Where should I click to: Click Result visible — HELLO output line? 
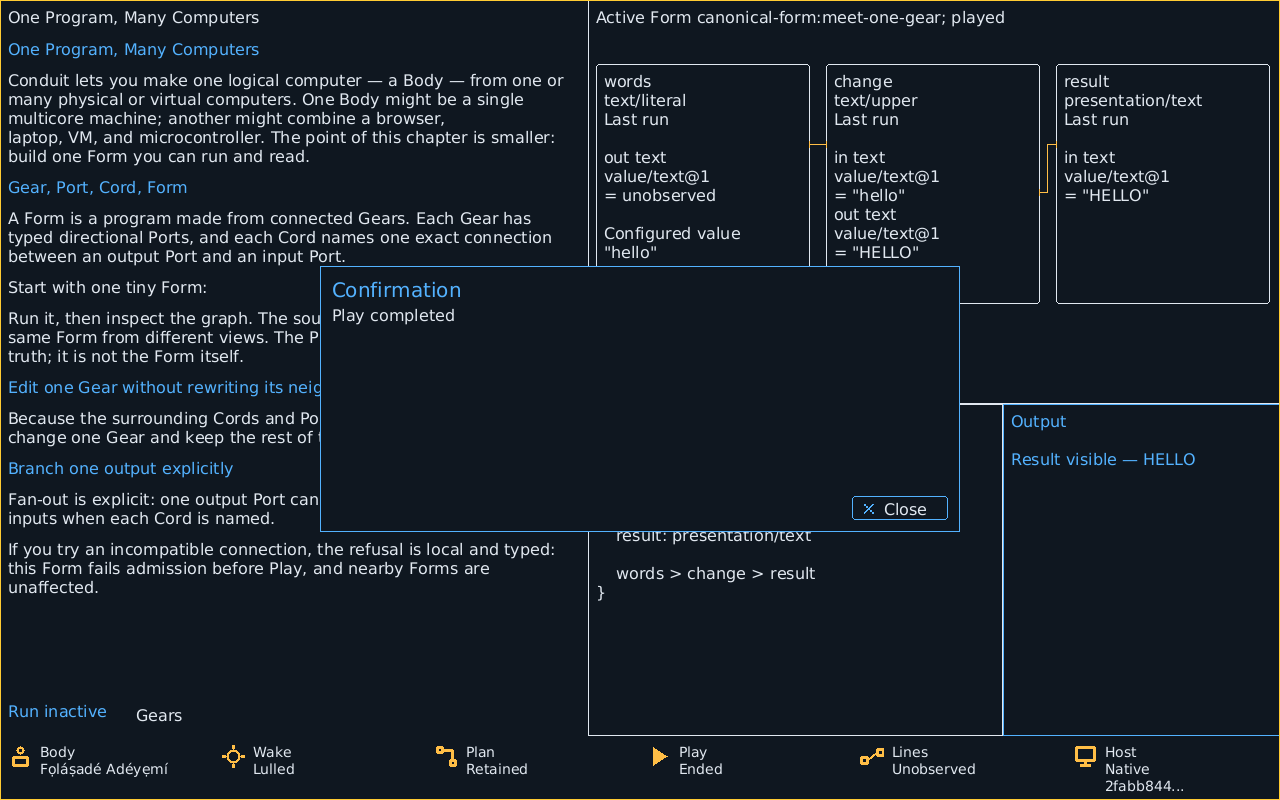pyautogui.click(x=1103, y=459)
